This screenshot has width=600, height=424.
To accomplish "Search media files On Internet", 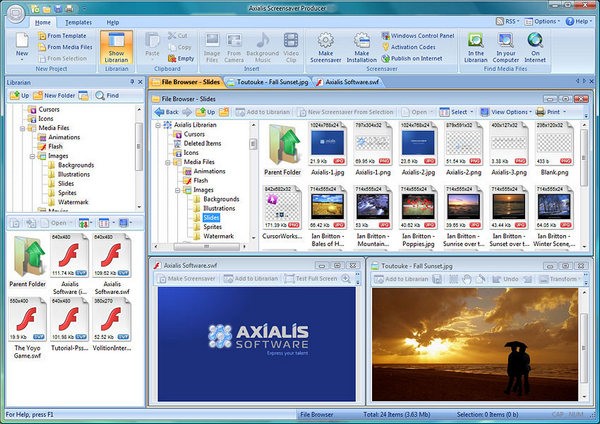I will coord(537,44).
